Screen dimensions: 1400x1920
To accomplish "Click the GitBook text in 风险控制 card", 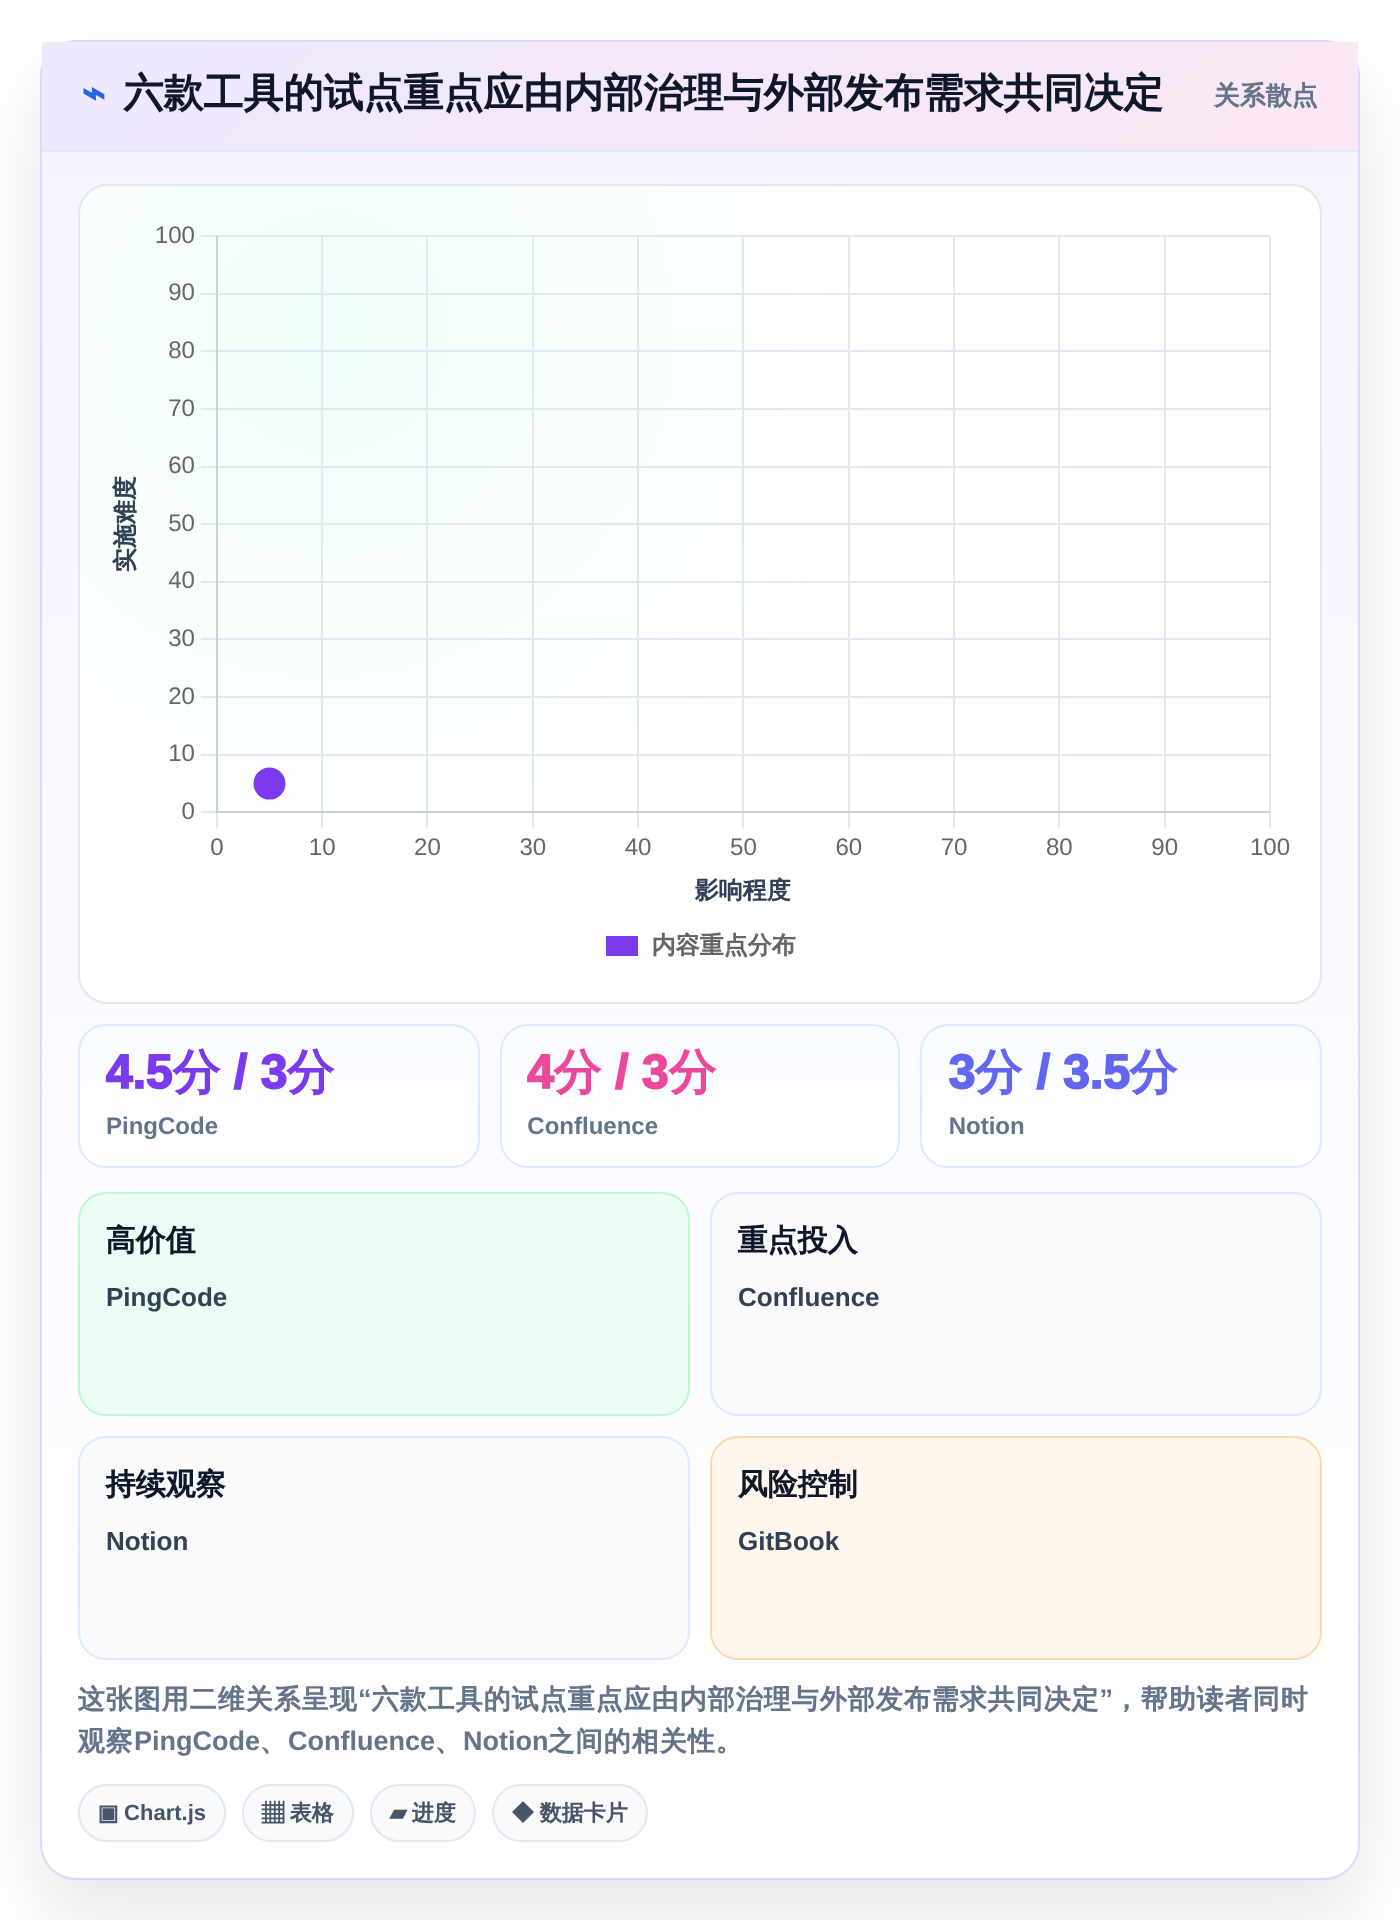I will point(788,1541).
